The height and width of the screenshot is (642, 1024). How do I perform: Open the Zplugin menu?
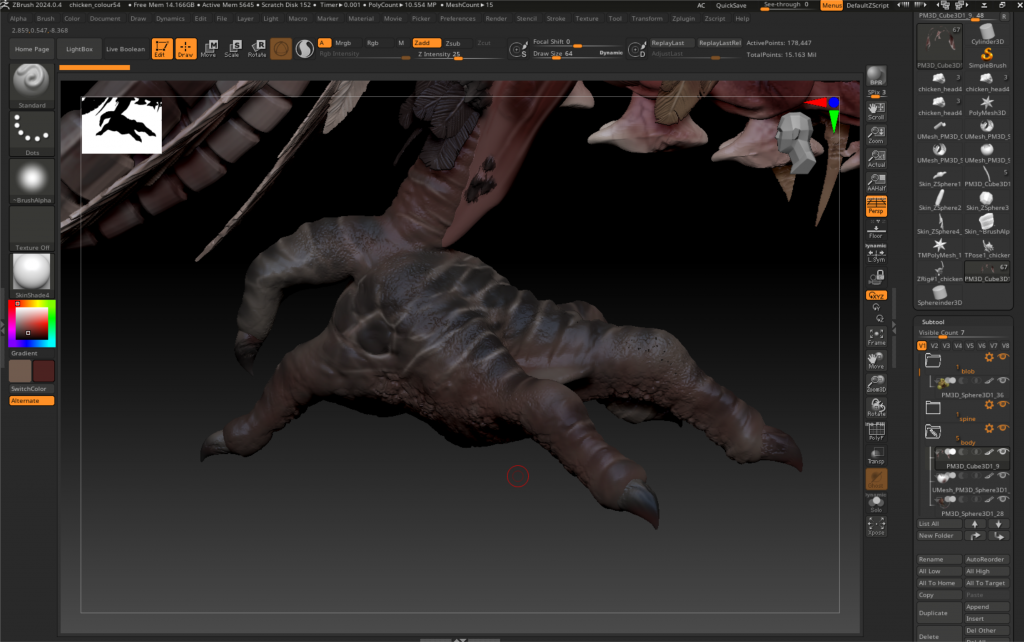[x=683, y=18]
